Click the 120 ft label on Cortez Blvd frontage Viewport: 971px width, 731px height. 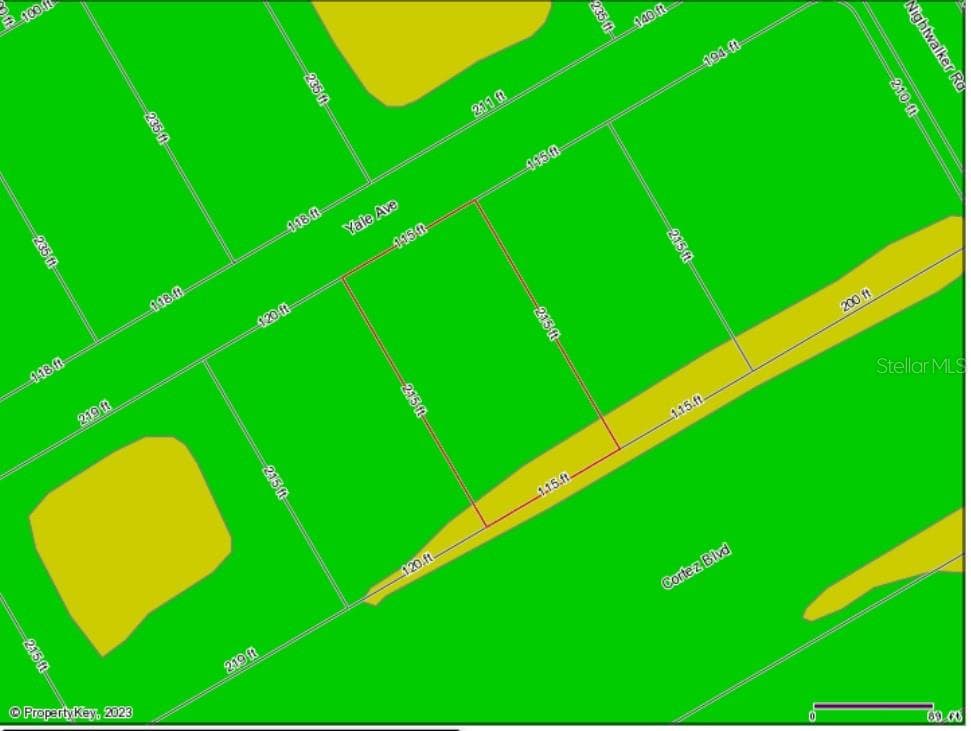click(417, 564)
